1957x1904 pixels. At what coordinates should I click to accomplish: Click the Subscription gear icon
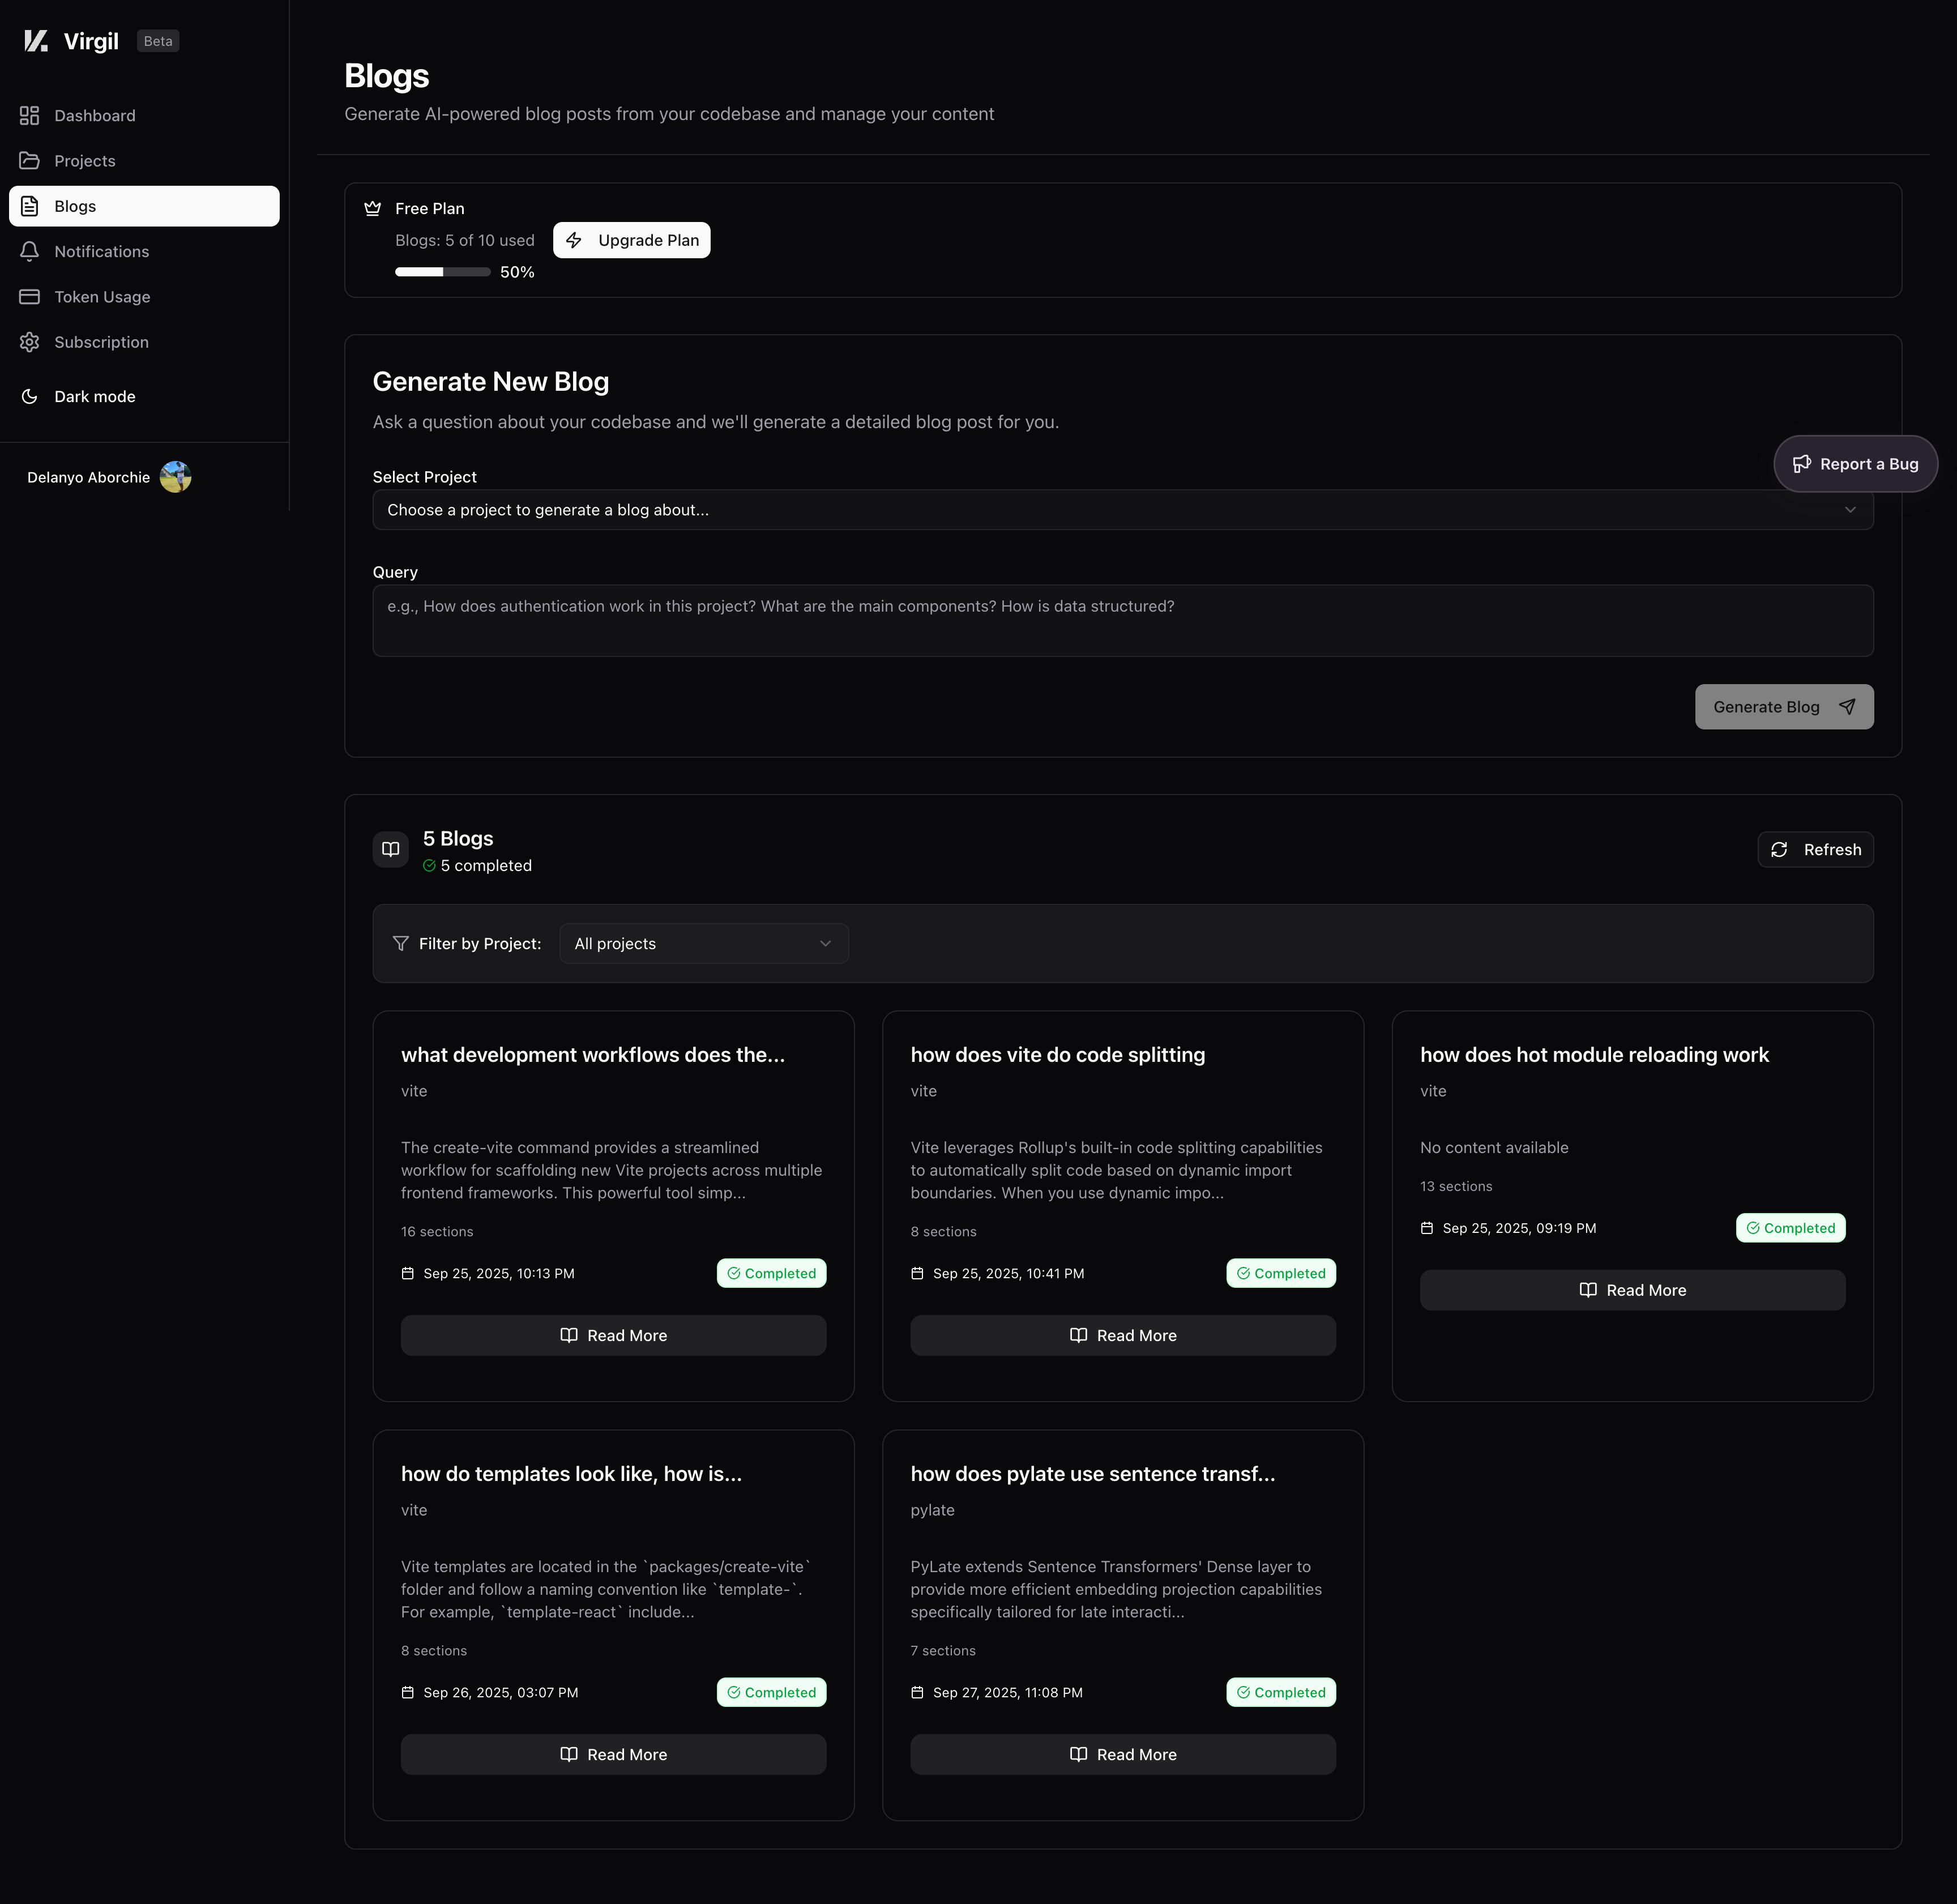[x=30, y=342]
